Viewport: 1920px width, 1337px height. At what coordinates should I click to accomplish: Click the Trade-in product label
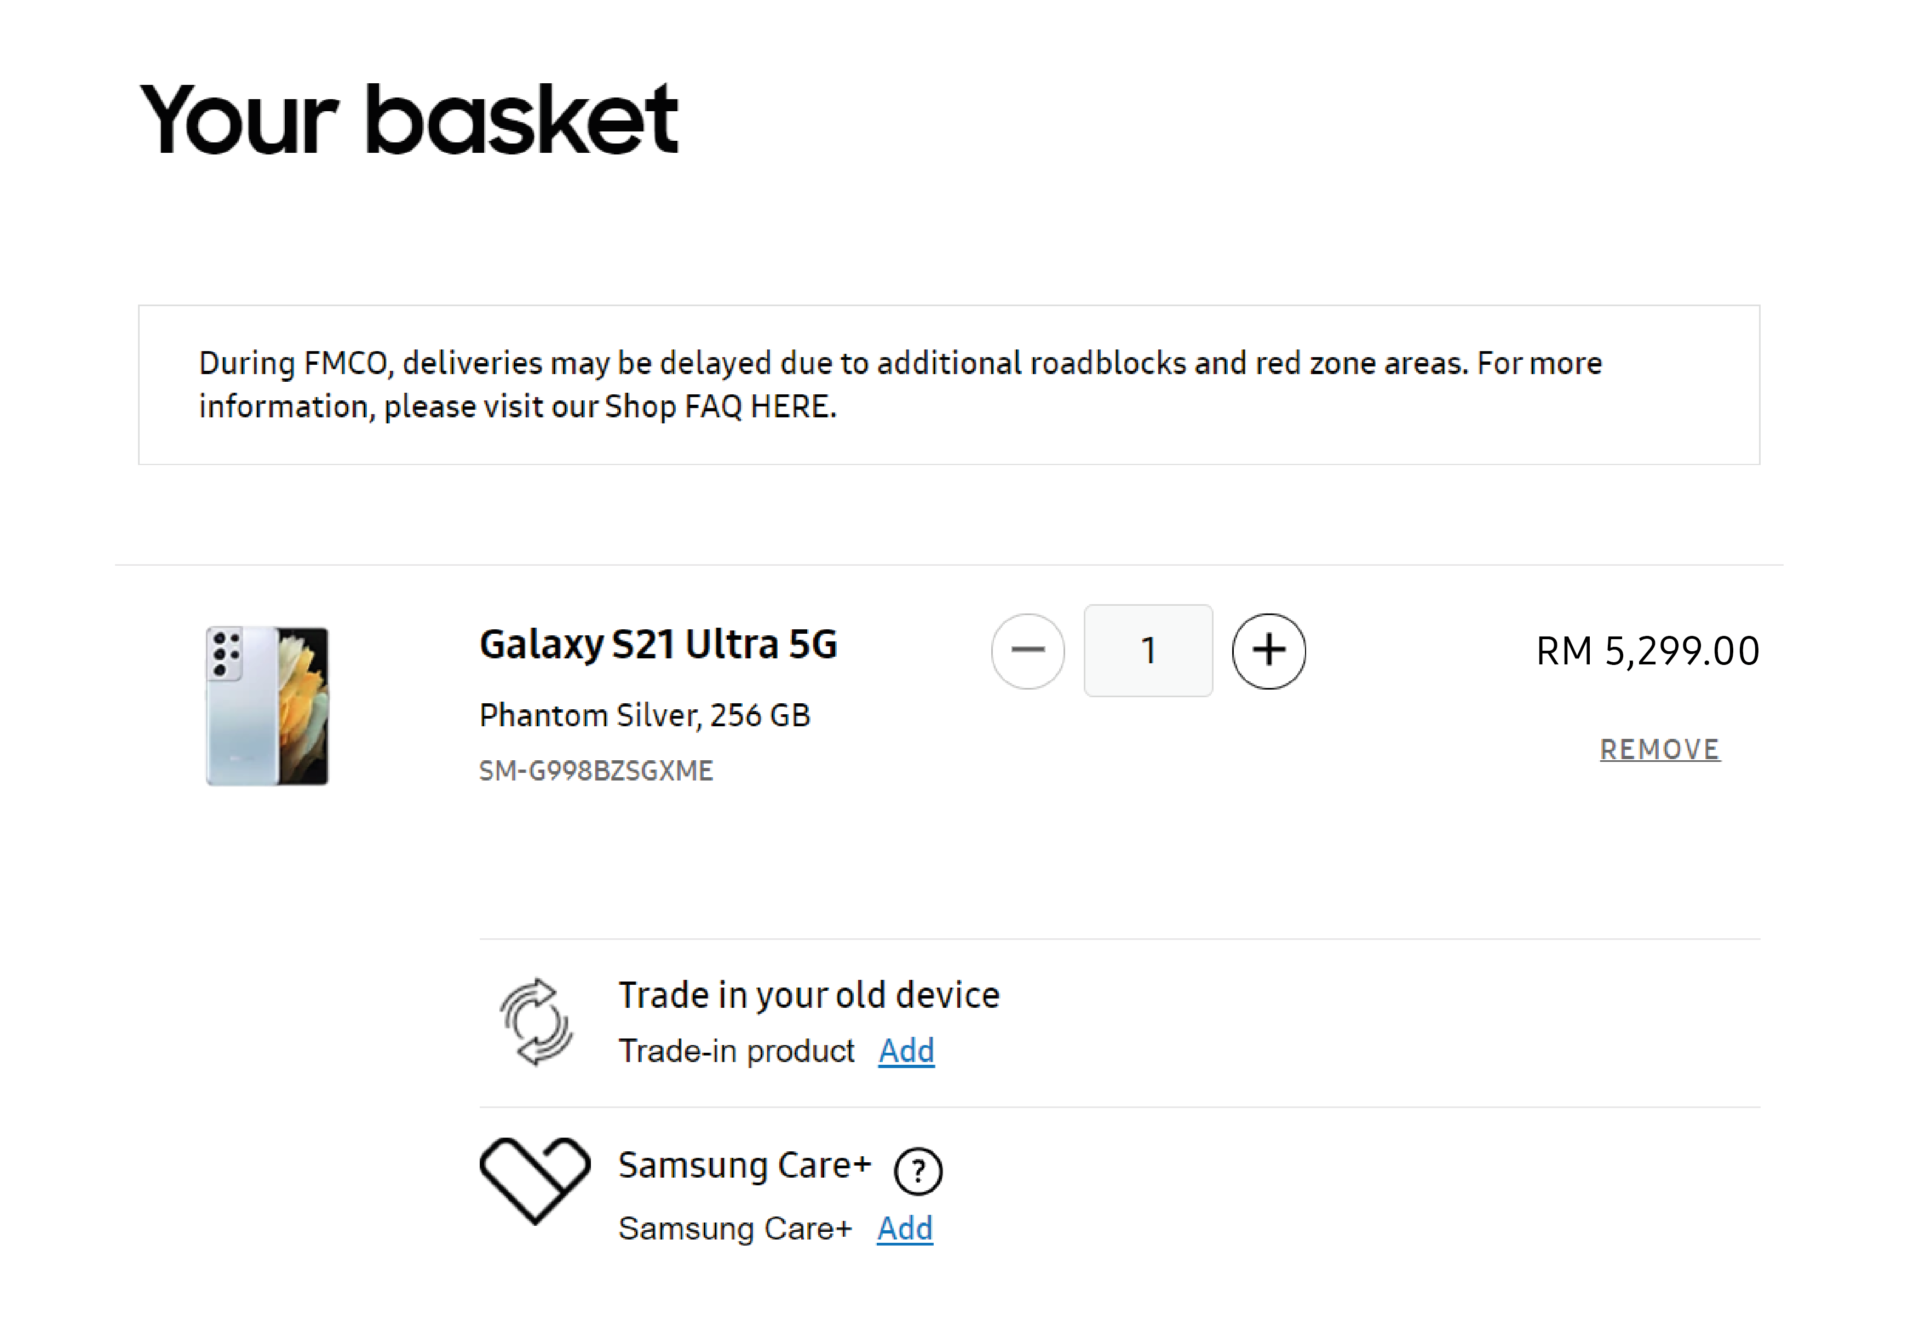pyautogui.click(x=736, y=1051)
